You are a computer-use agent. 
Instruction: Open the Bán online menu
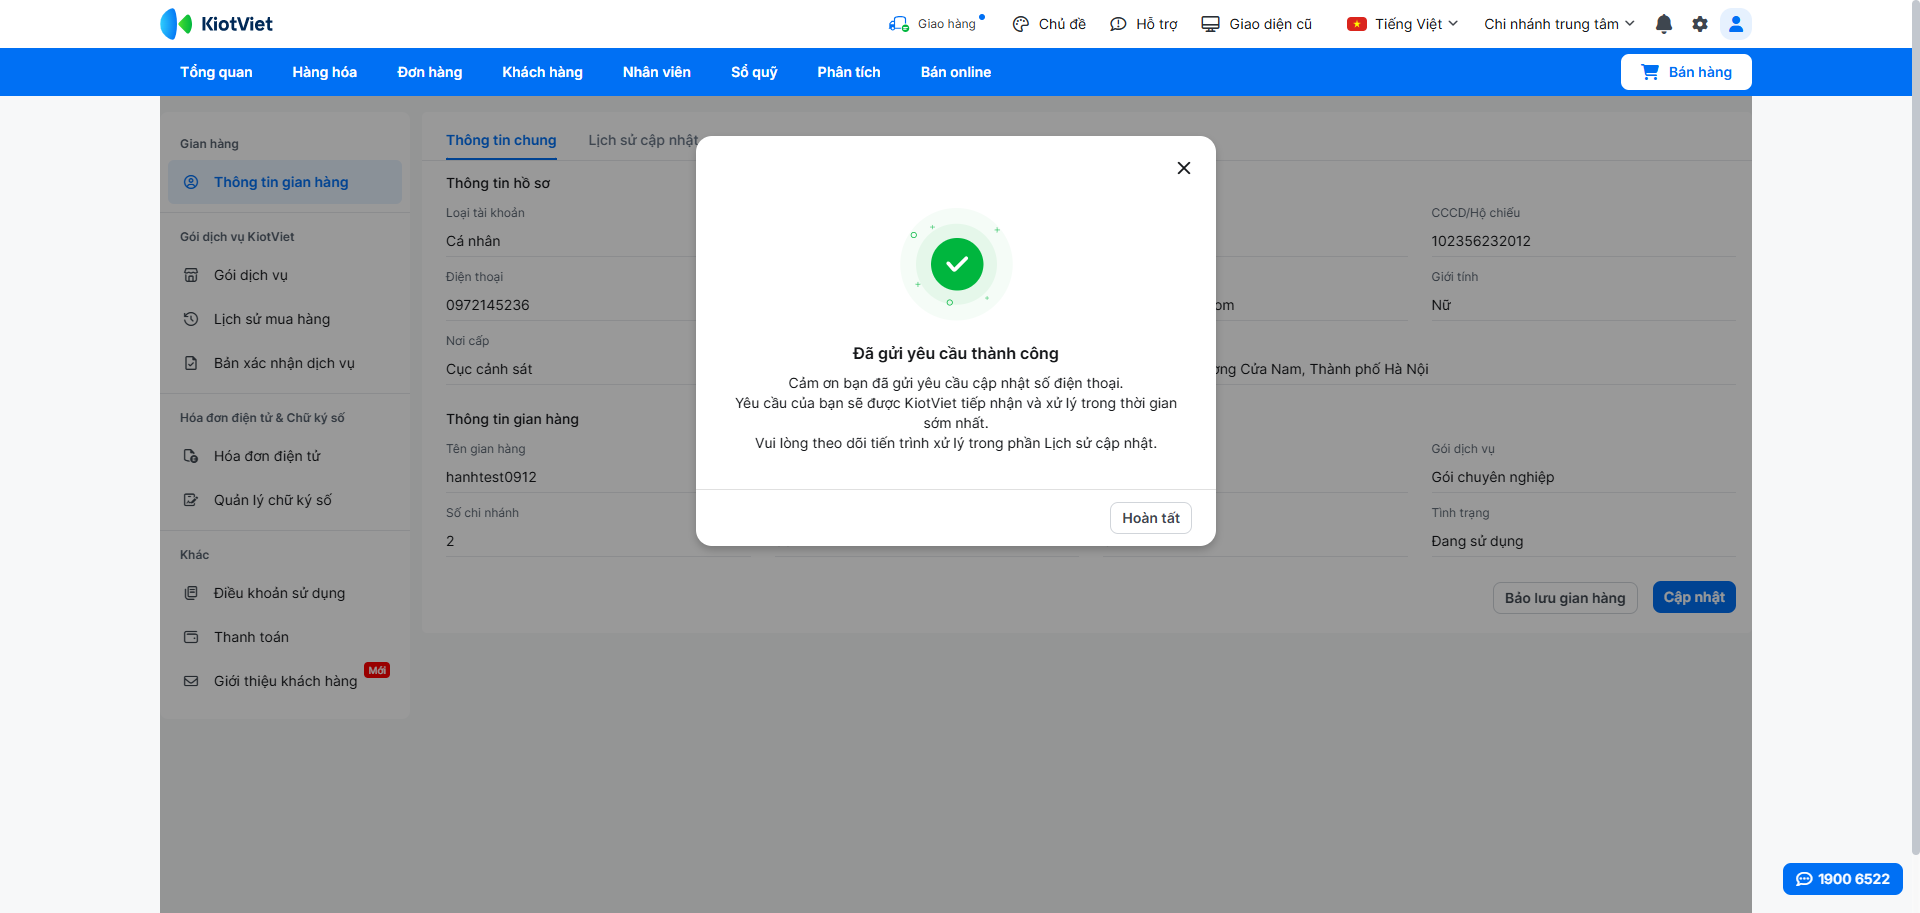coord(956,72)
